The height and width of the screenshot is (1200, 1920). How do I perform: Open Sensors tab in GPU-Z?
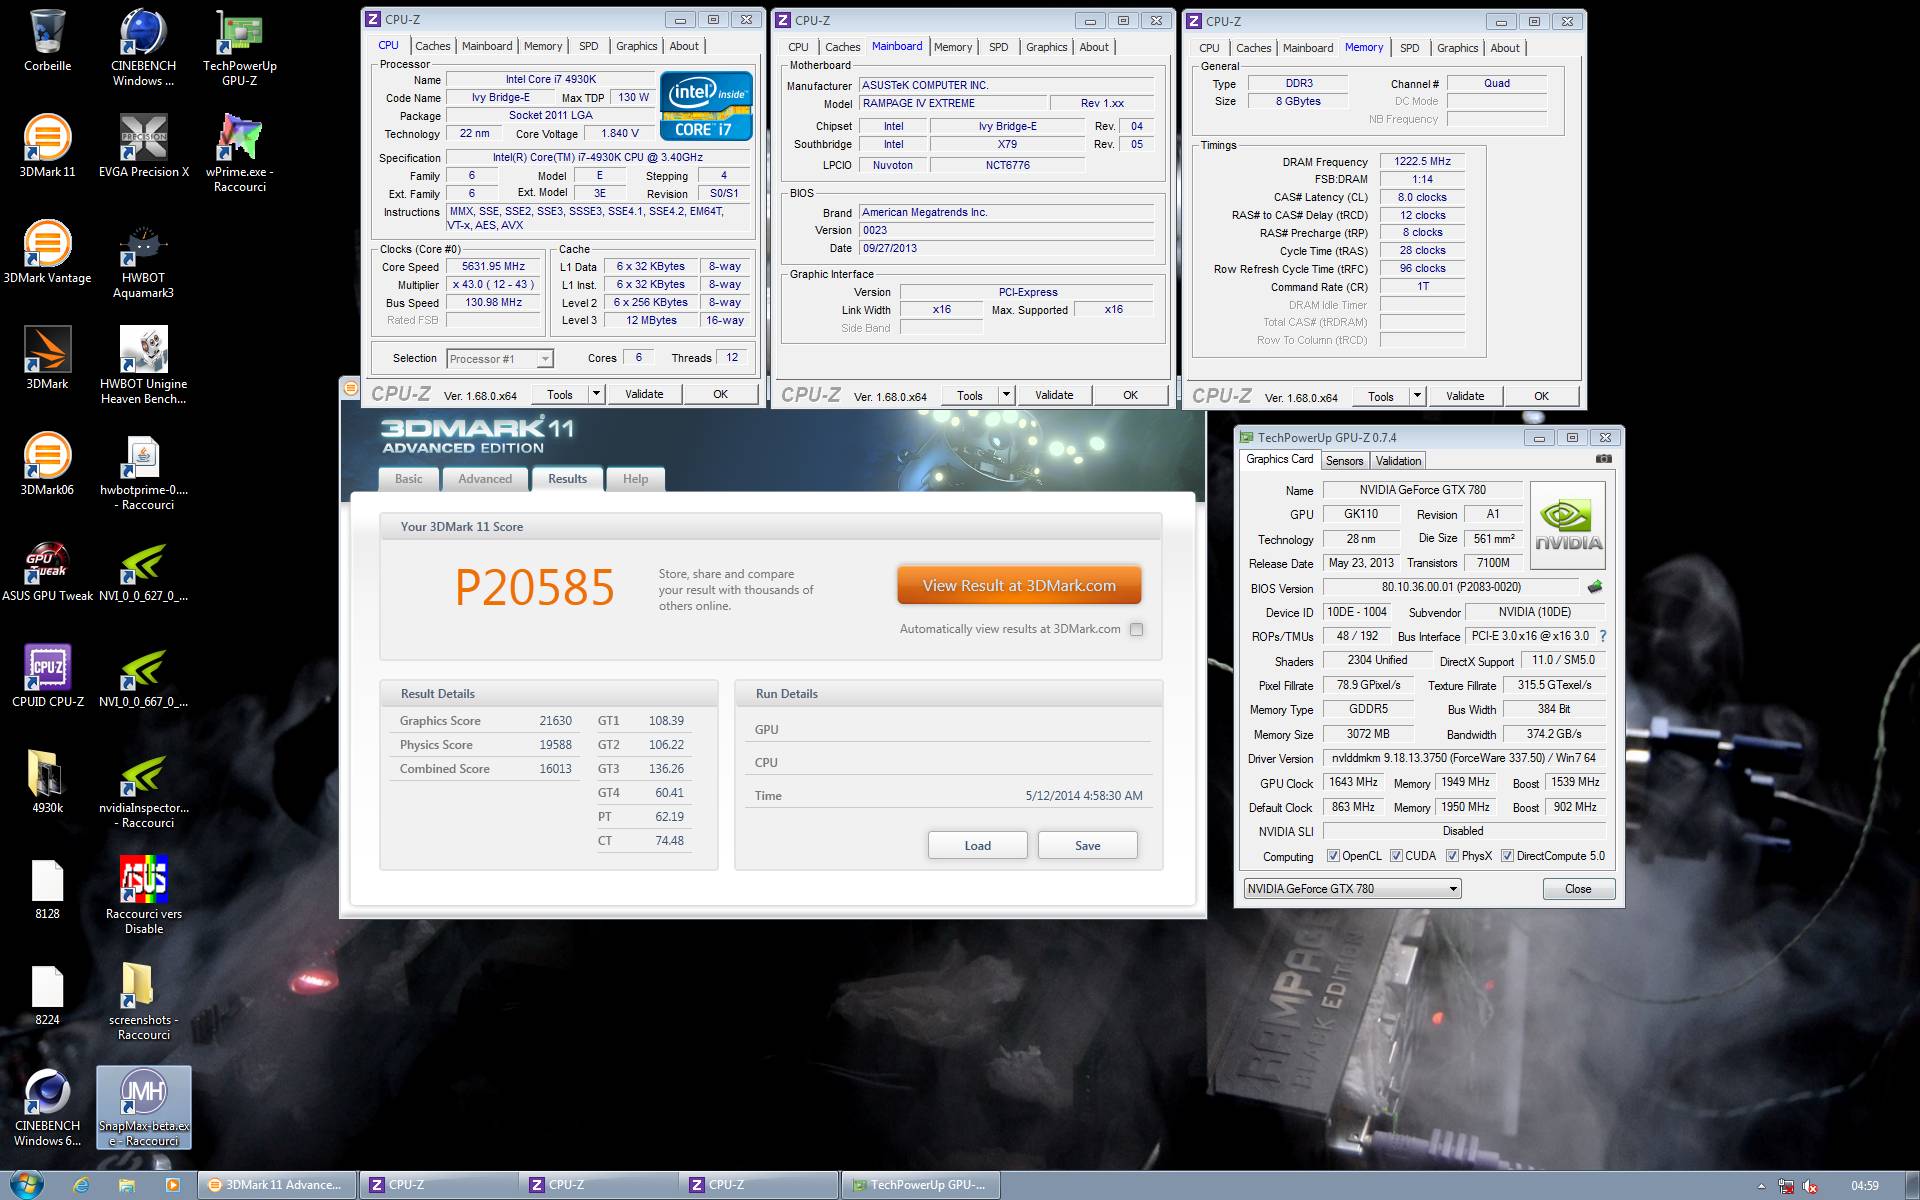click(x=1344, y=461)
